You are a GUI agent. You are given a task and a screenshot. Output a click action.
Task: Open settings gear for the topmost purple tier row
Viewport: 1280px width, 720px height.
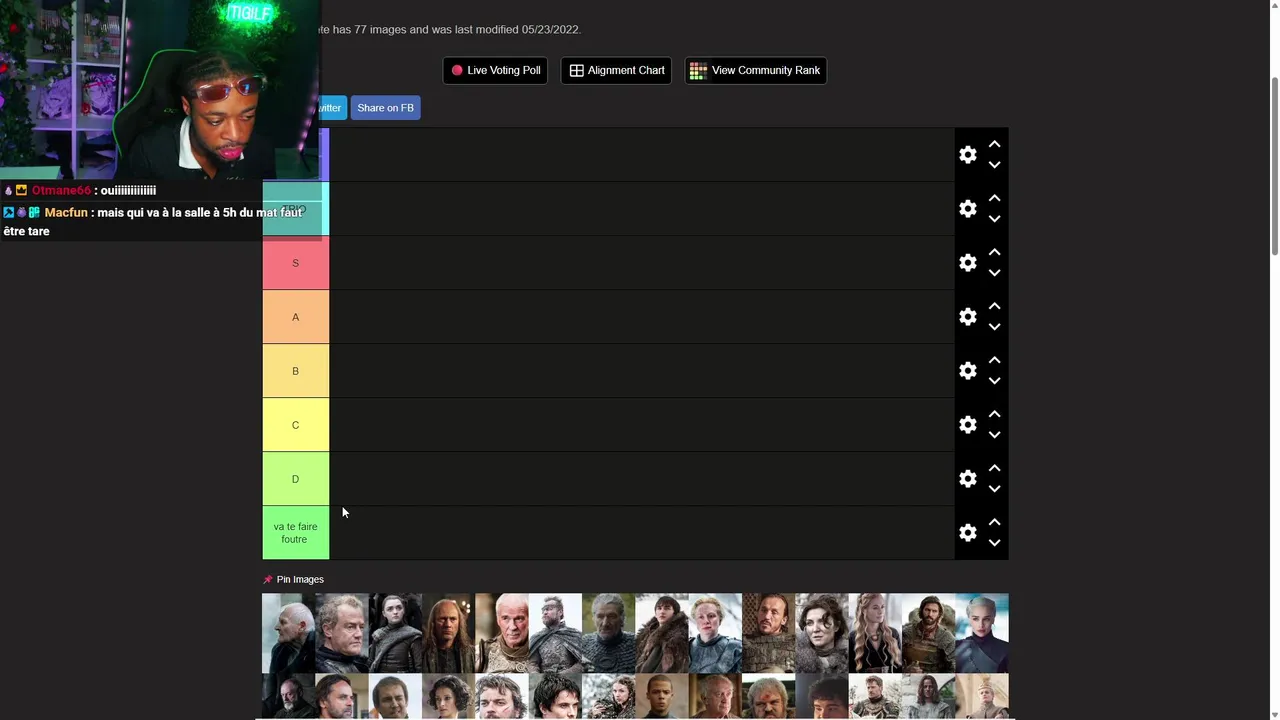(967, 155)
